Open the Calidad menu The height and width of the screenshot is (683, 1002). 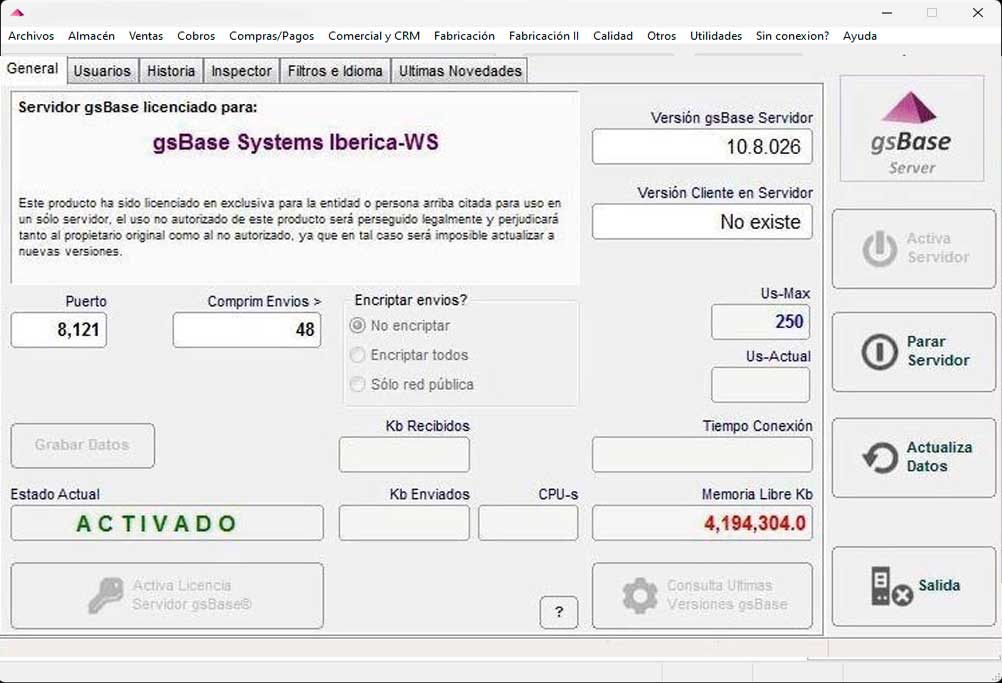[613, 36]
